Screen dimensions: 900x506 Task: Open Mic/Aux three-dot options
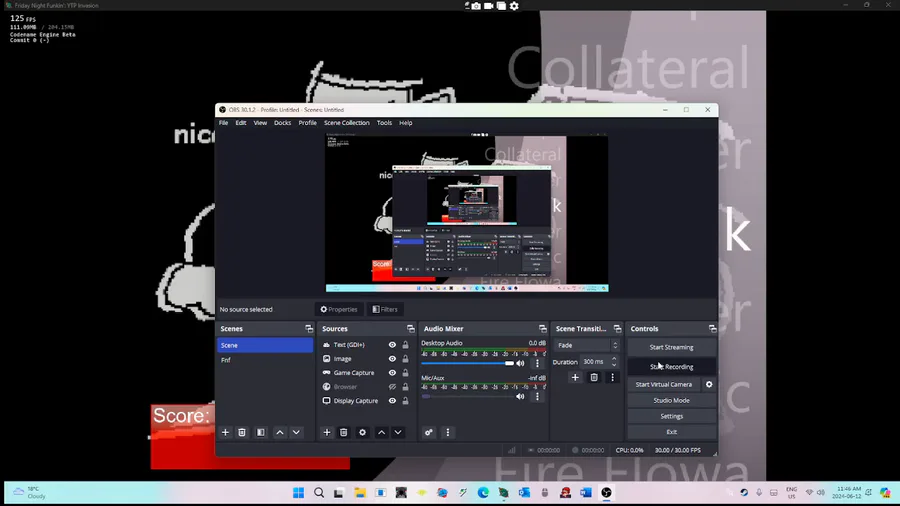[537, 396]
